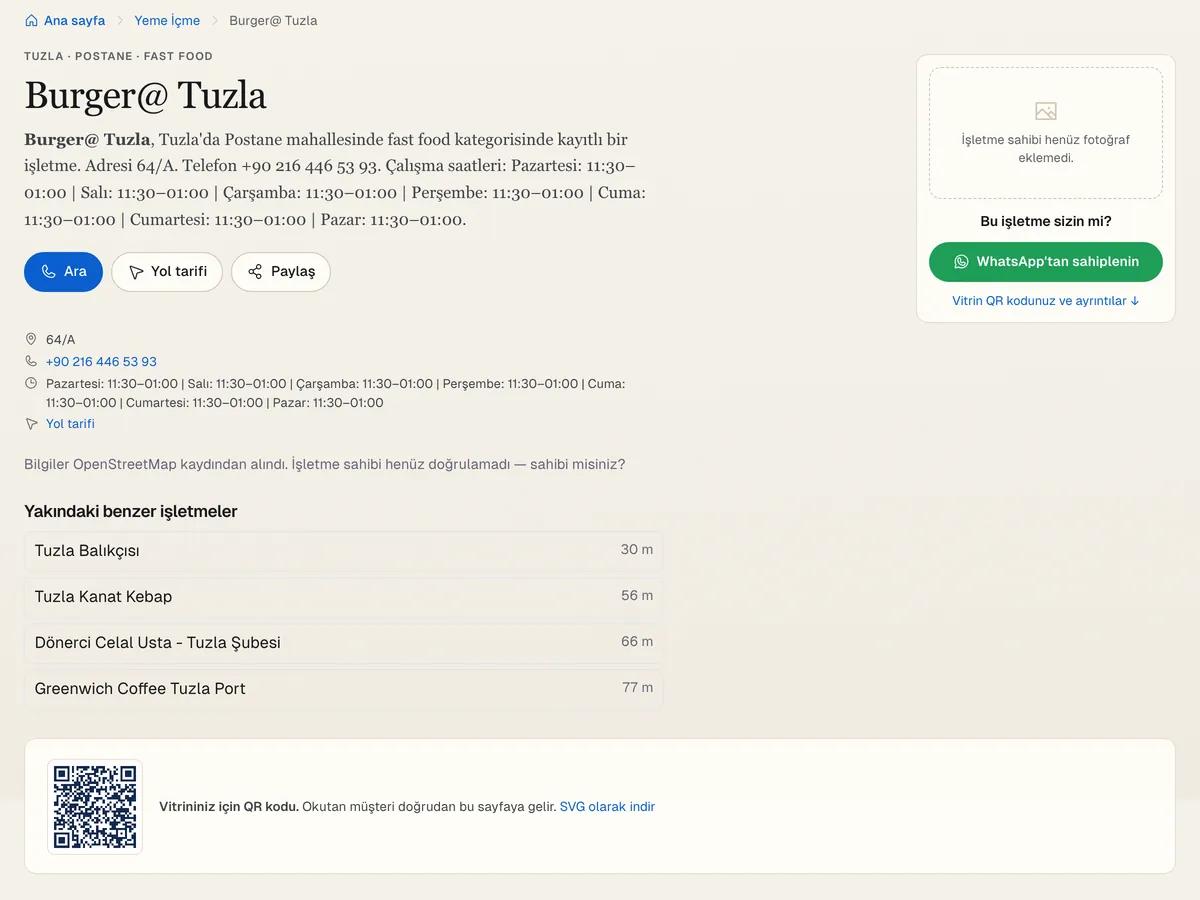Claim listing via WhatsApp'tan sahiplenin
1200x900 pixels.
click(x=1046, y=262)
